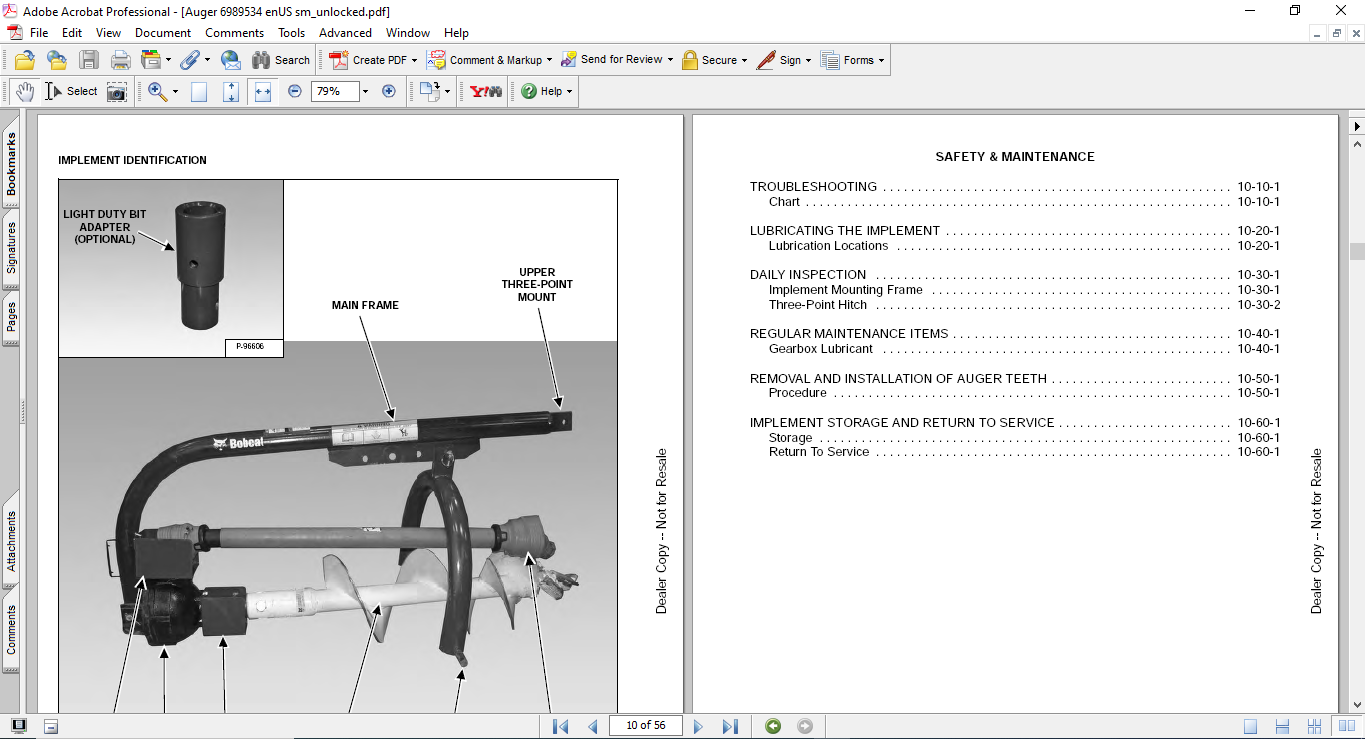Expand the Rotate view dropdown arrow
This screenshot has width=1365, height=739.
(x=447, y=91)
